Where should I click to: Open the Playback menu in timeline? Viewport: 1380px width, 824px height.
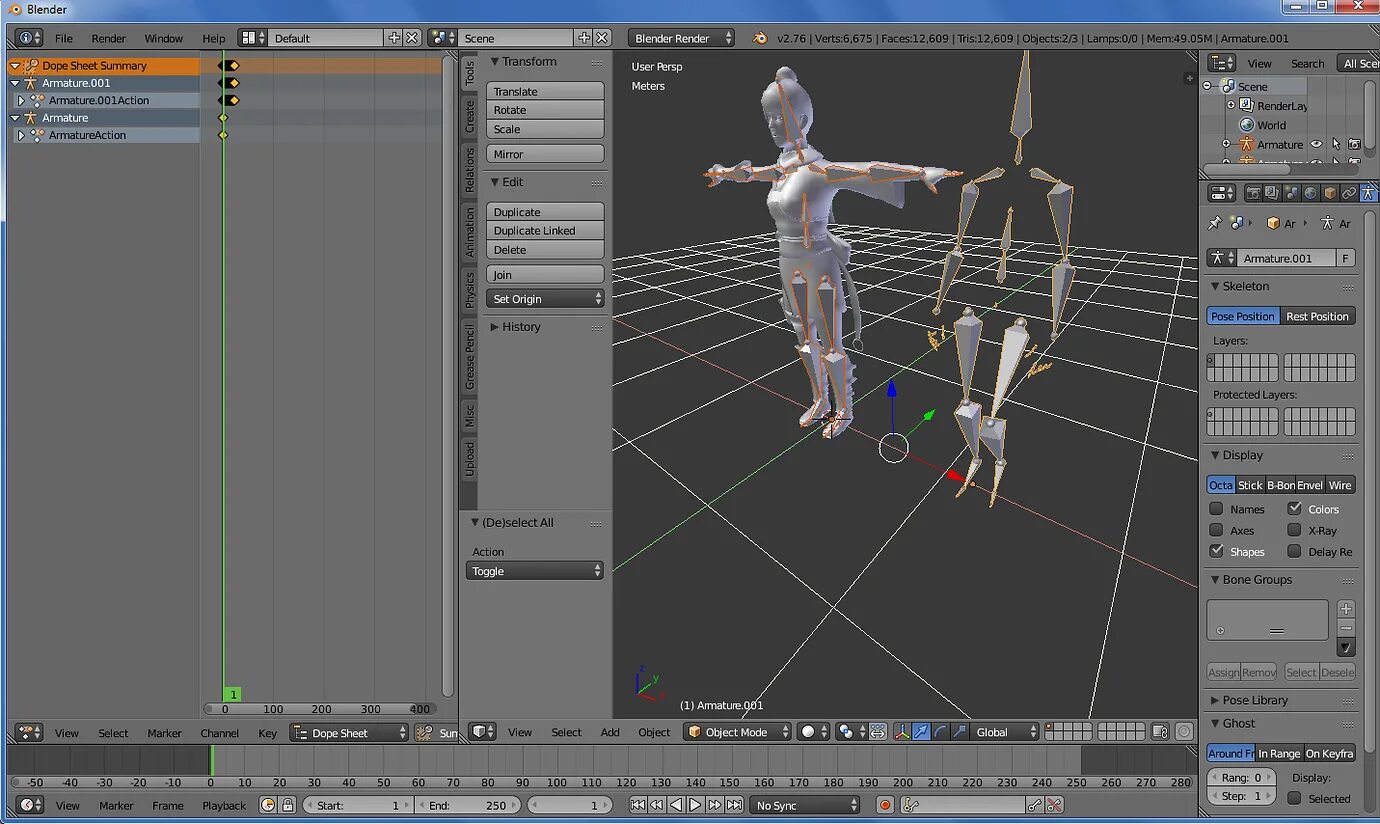[224, 805]
